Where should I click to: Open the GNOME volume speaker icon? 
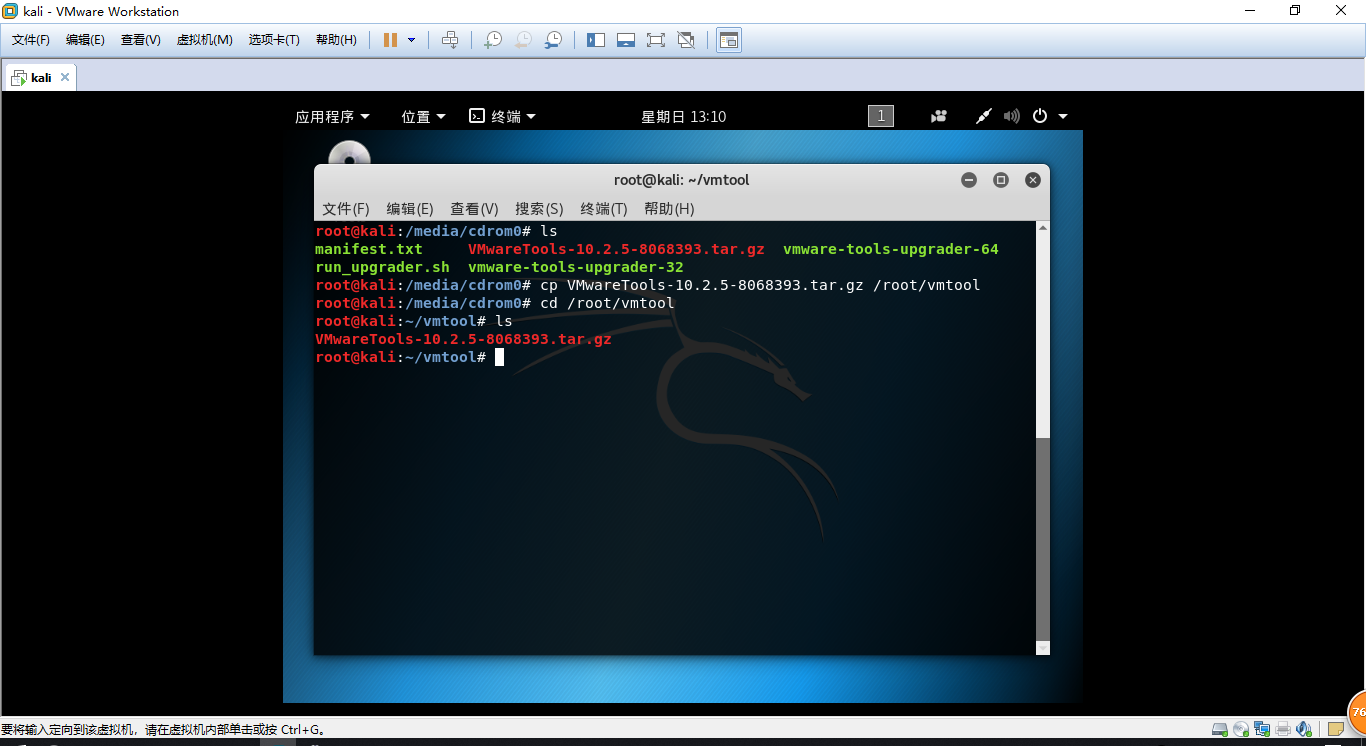(x=1012, y=116)
